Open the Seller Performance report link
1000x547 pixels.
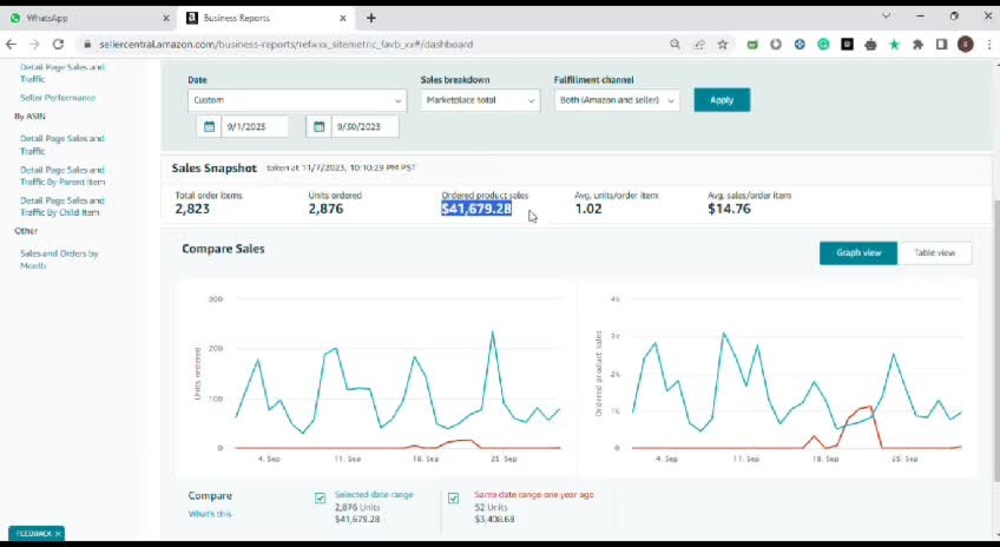pos(58,98)
